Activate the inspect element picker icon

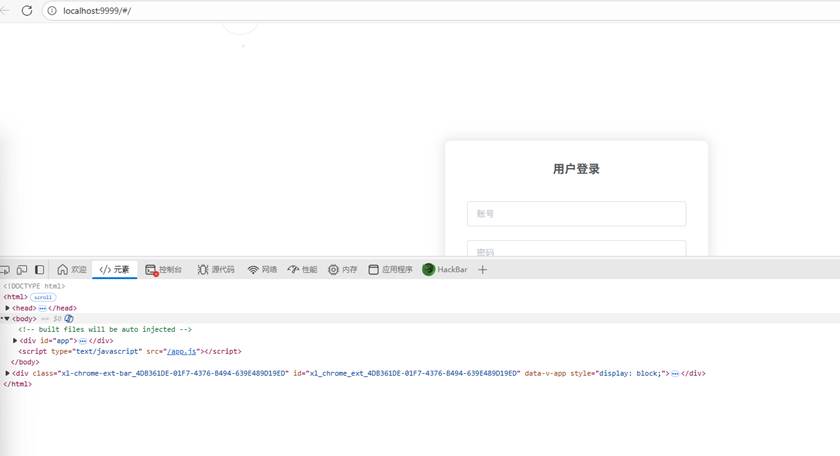coord(5,270)
